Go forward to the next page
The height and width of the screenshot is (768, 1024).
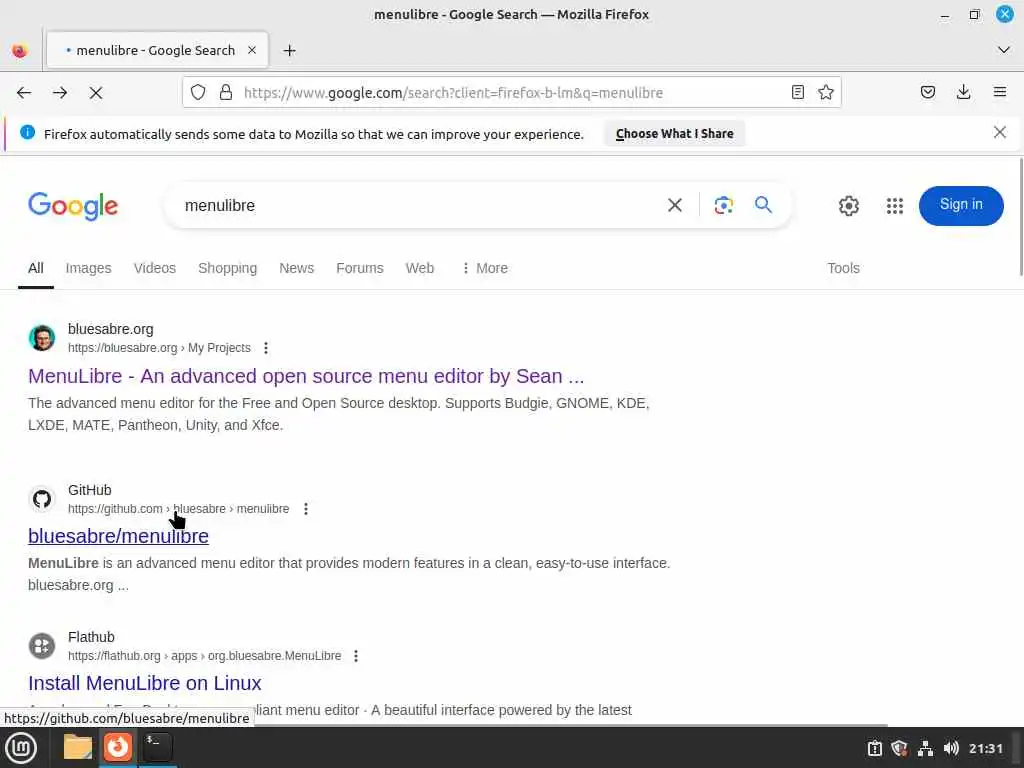click(x=60, y=93)
